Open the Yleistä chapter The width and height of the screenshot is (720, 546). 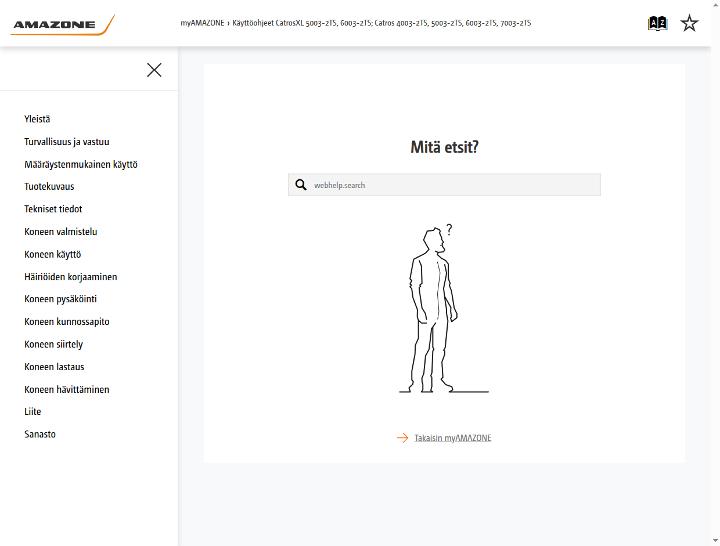tap(37, 119)
